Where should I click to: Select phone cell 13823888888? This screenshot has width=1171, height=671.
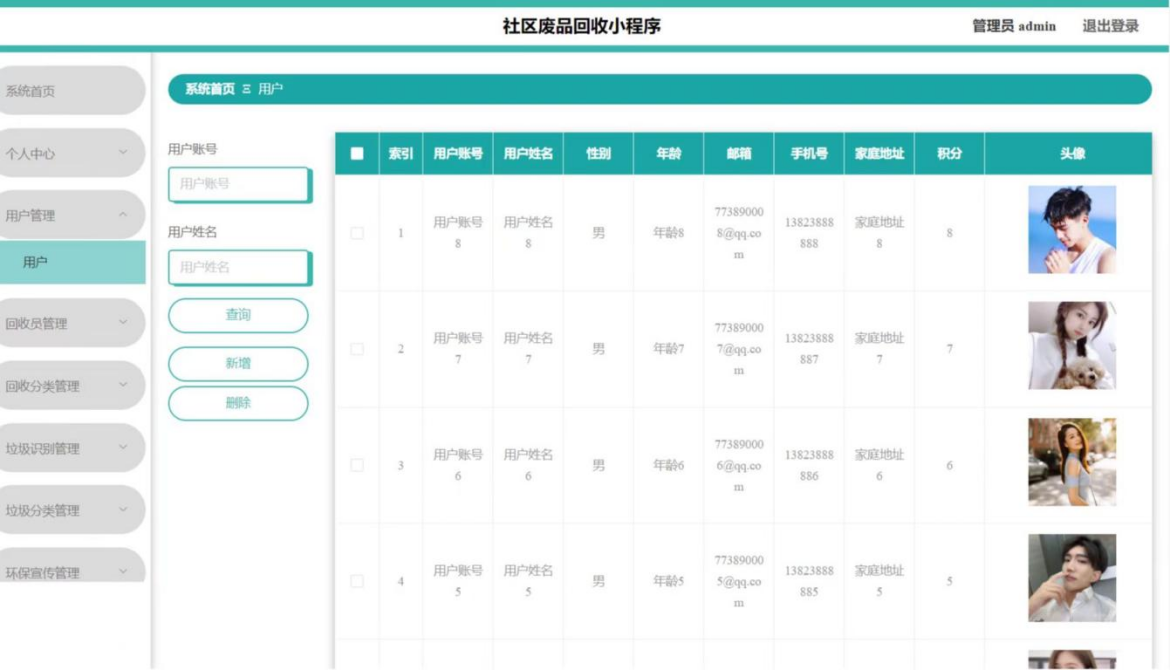(x=809, y=233)
